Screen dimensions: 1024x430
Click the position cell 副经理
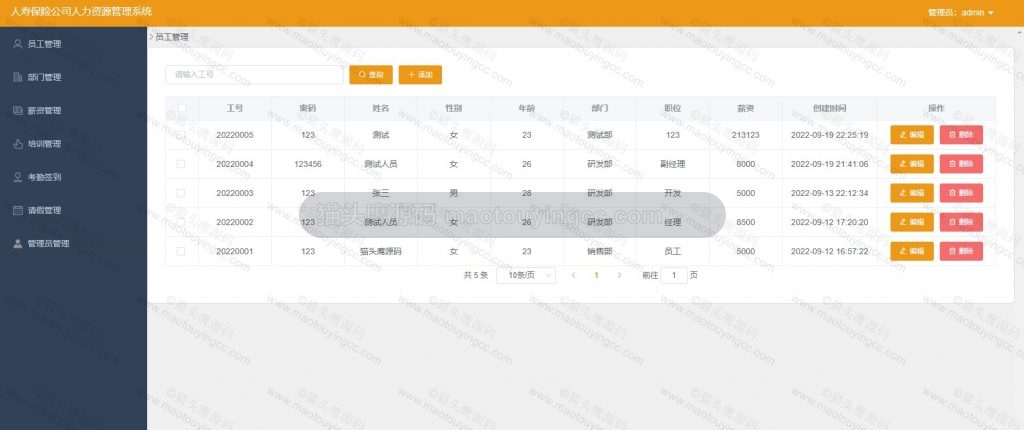pyautogui.click(x=673, y=164)
